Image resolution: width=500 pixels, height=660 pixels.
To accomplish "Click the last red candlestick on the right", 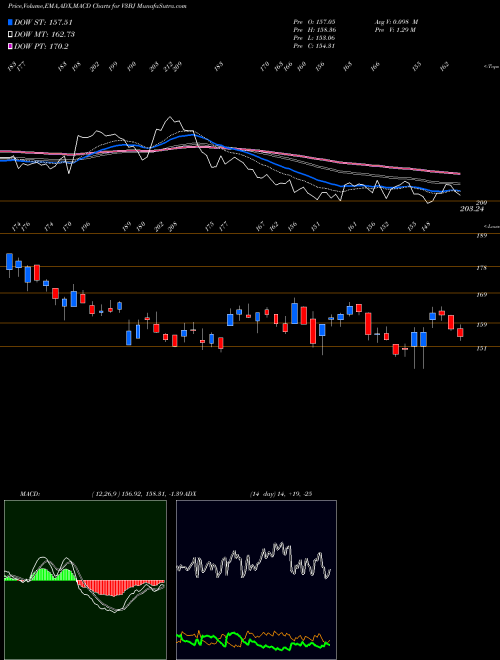I will [x=460, y=333].
